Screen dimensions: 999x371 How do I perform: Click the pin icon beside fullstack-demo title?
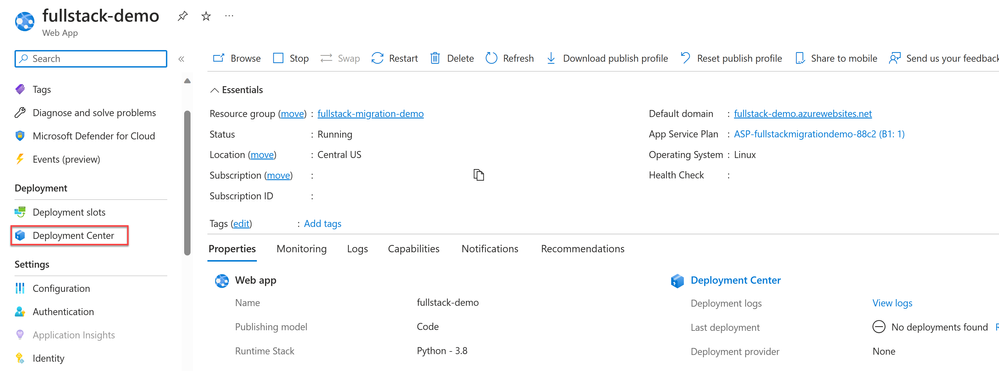click(x=182, y=17)
